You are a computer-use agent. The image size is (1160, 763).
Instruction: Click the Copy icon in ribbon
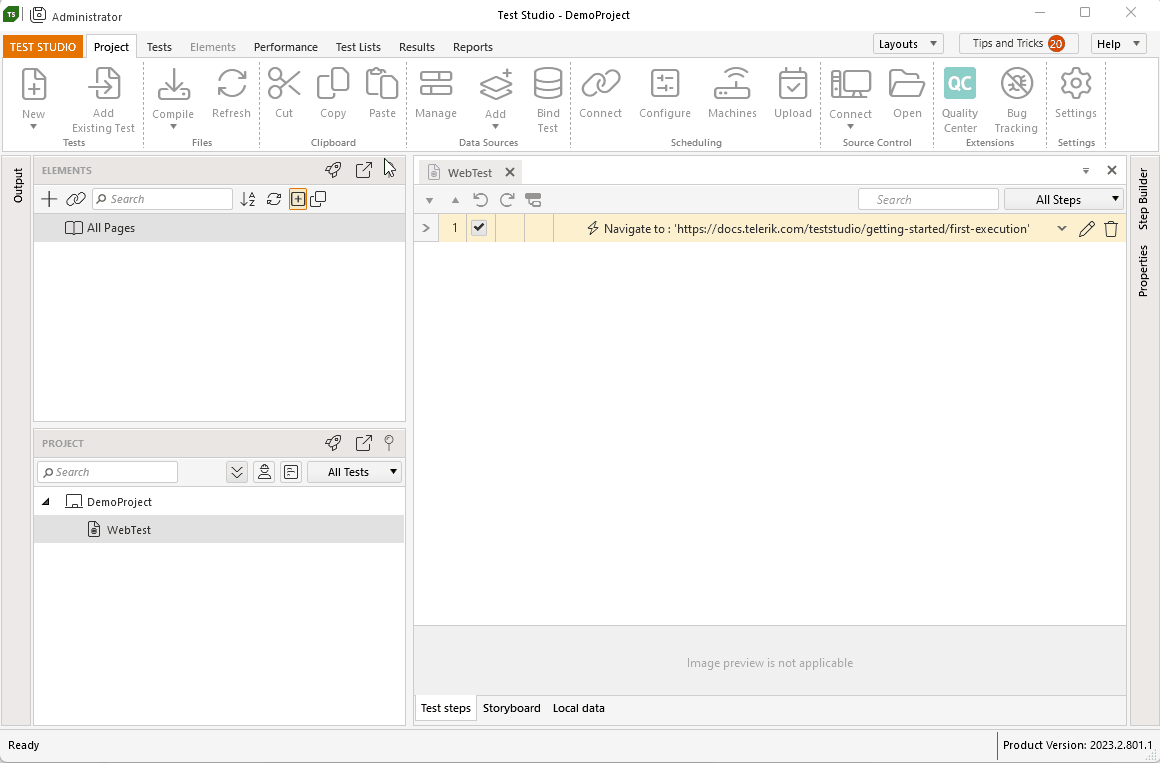(x=333, y=84)
